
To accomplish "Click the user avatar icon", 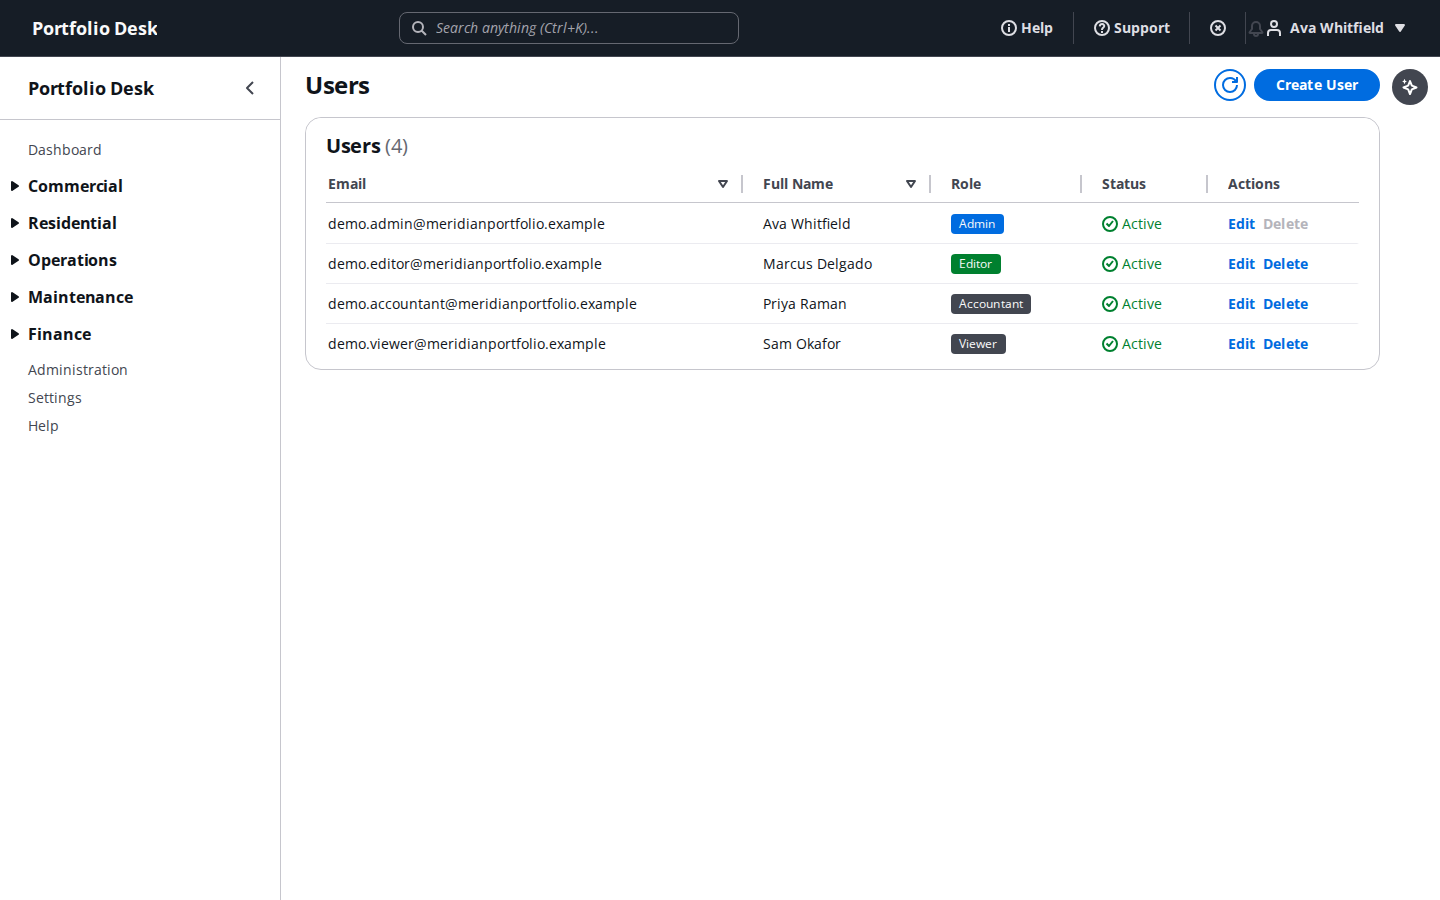I will pyautogui.click(x=1274, y=28).
